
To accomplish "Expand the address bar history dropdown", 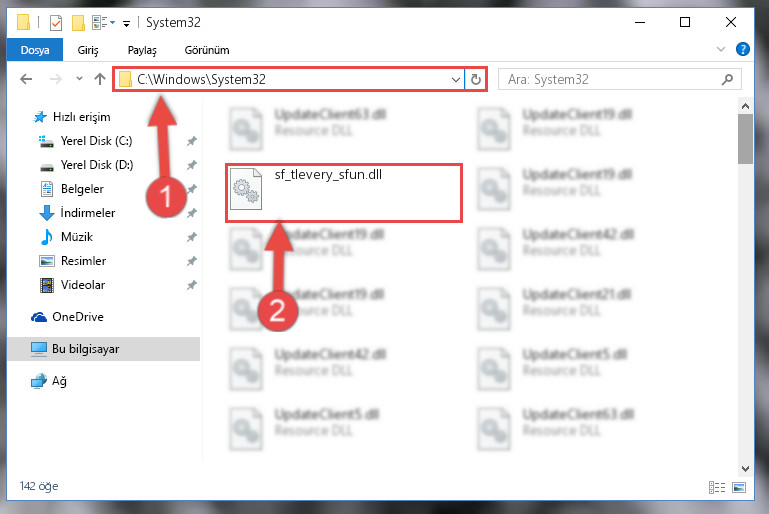I will coord(456,79).
